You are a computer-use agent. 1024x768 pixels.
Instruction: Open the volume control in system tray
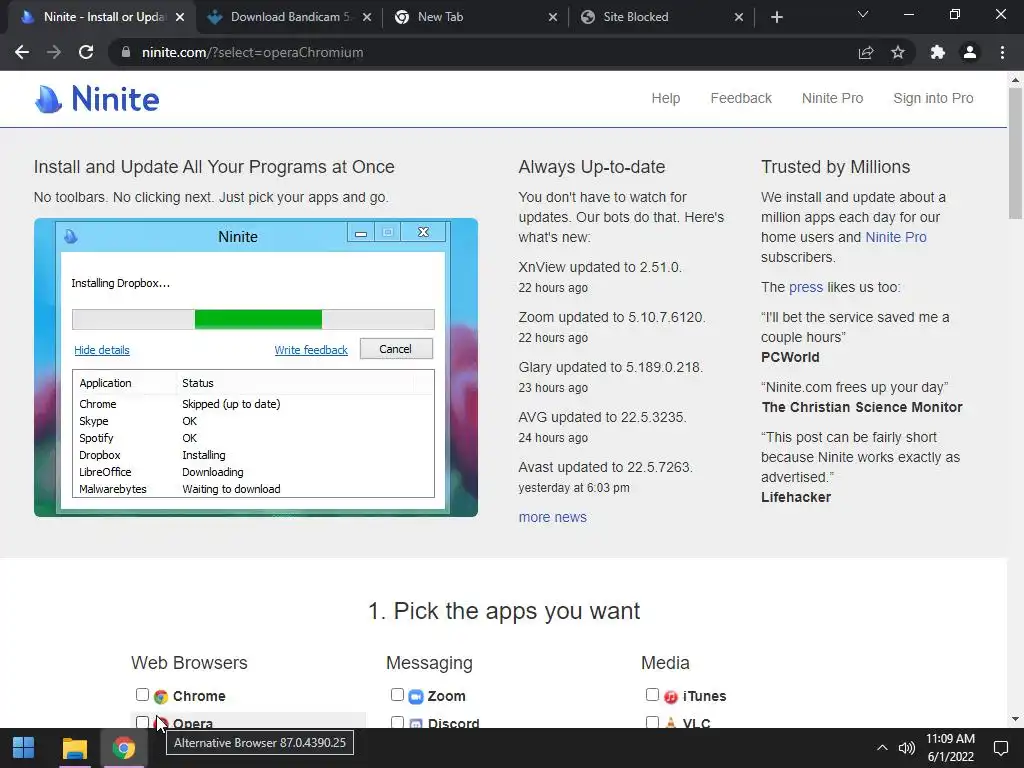click(x=906, y=748)
